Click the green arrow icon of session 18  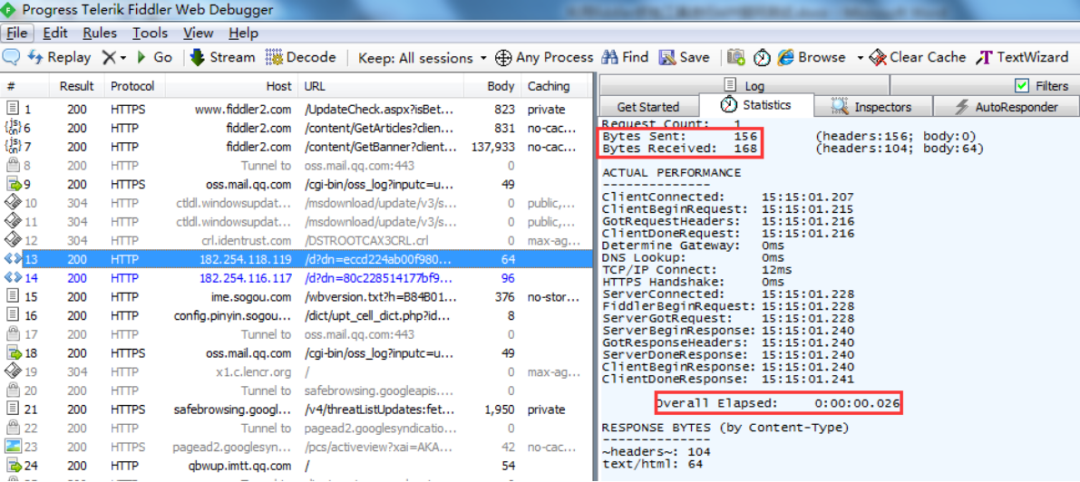(x=13, y=353)
